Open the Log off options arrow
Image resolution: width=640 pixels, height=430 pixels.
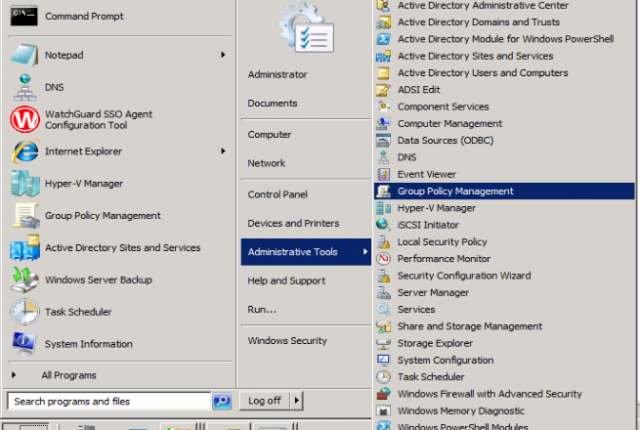click(x=297, y=401)
